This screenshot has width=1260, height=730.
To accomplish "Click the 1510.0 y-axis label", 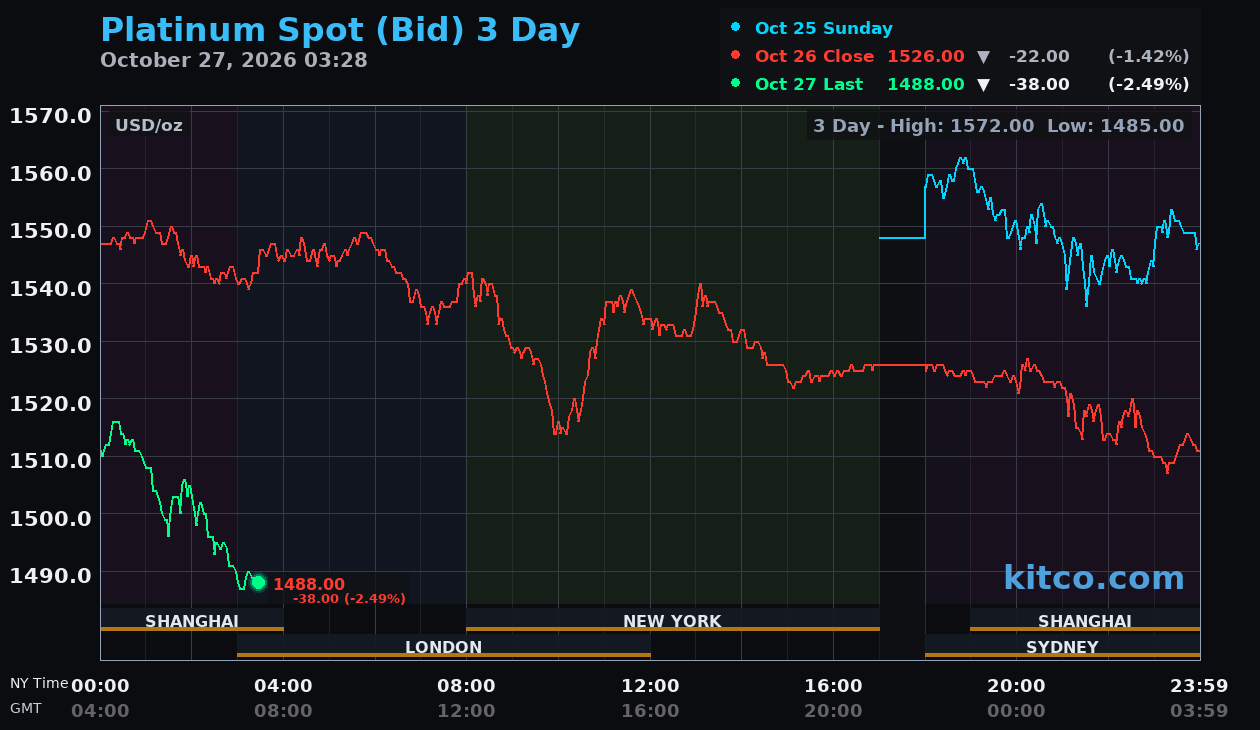I will click(51, 459).
